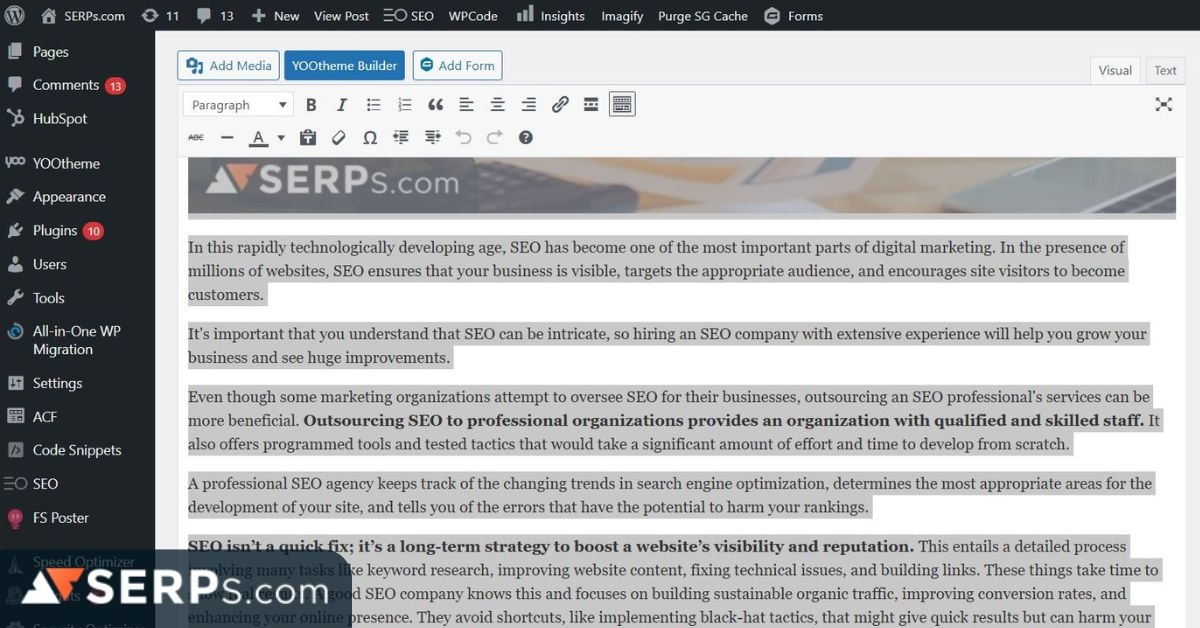This screenshot has height=628, width=1200.
Task: Insert a horizontal line
Action: 227,137
